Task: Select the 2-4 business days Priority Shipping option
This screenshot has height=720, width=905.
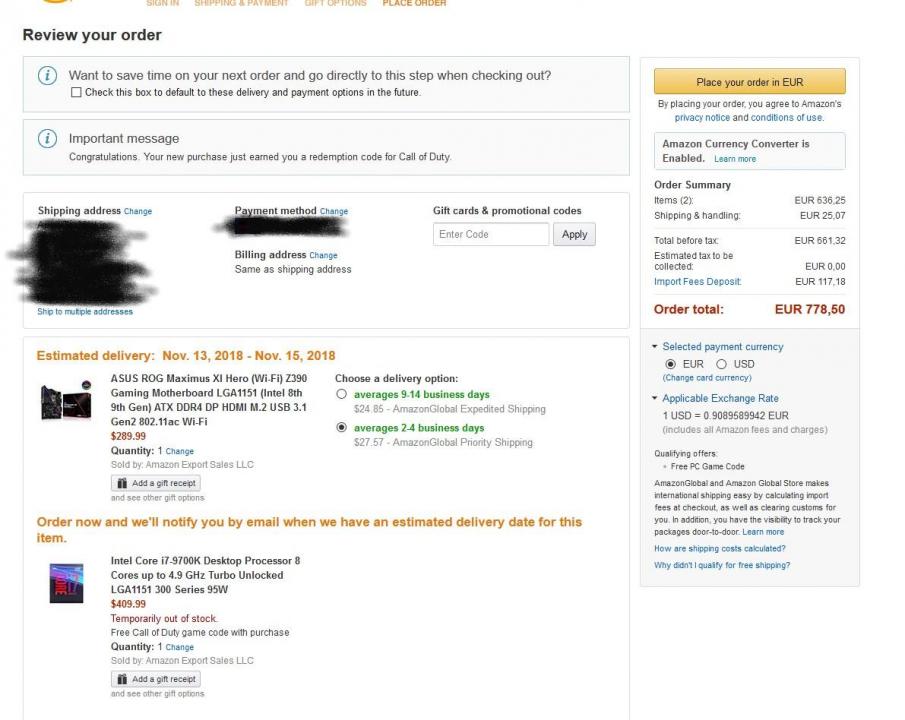Action: coord(342,428)
